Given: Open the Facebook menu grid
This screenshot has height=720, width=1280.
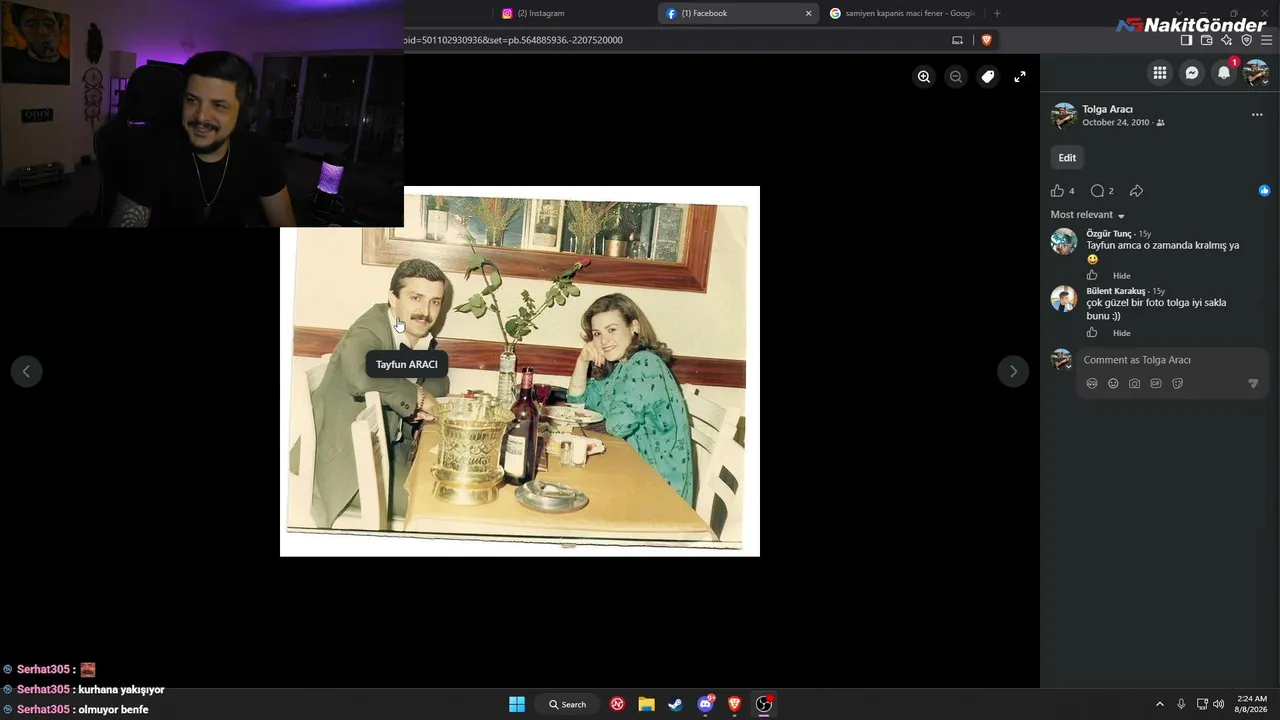Looking at the screenshot, I should [x=1160, y=72].
